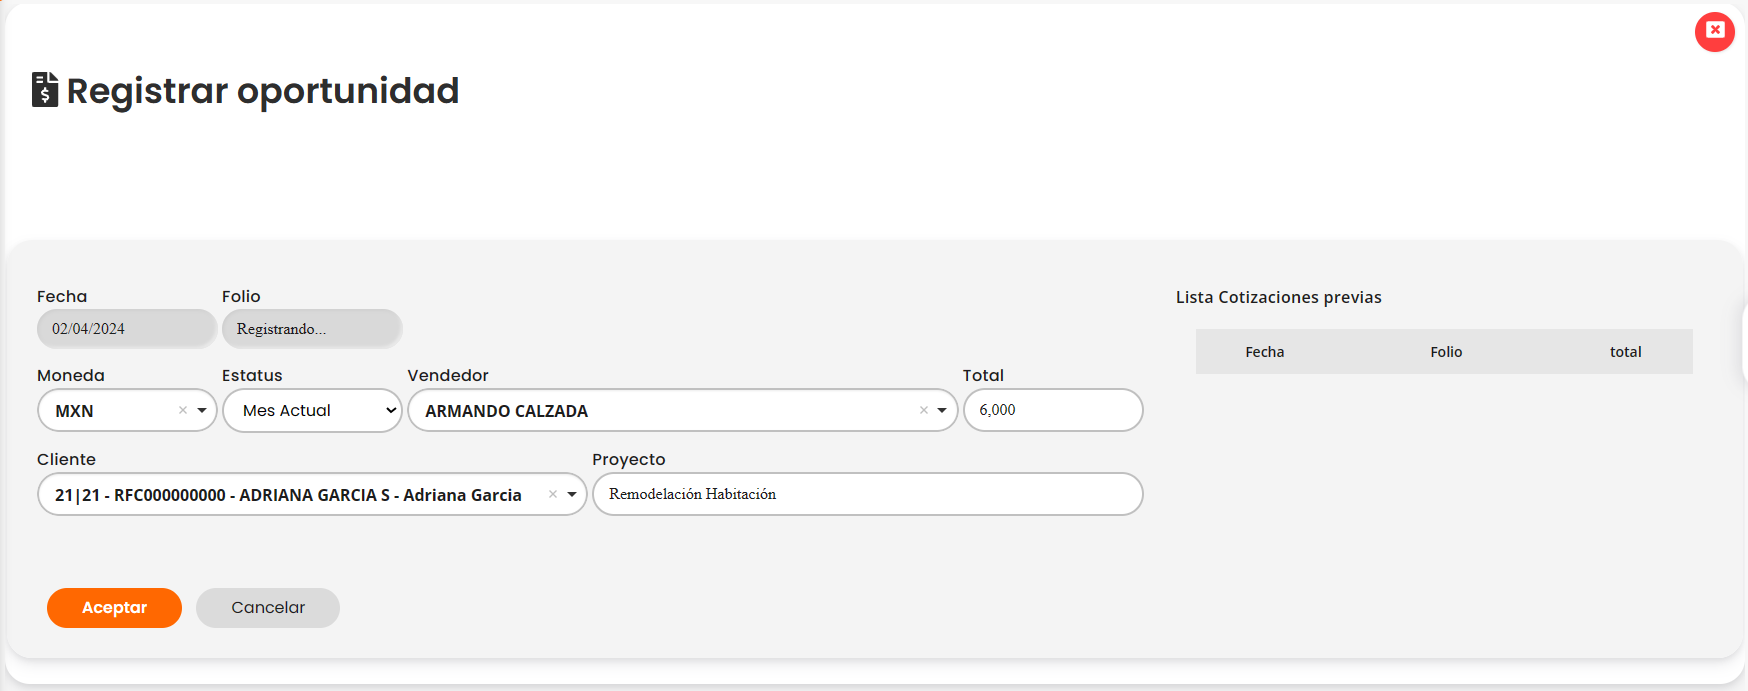The image size is (1748, 691).
Task: Expand the Vendedor dropdown arrow
Action: tap(942, 410)
